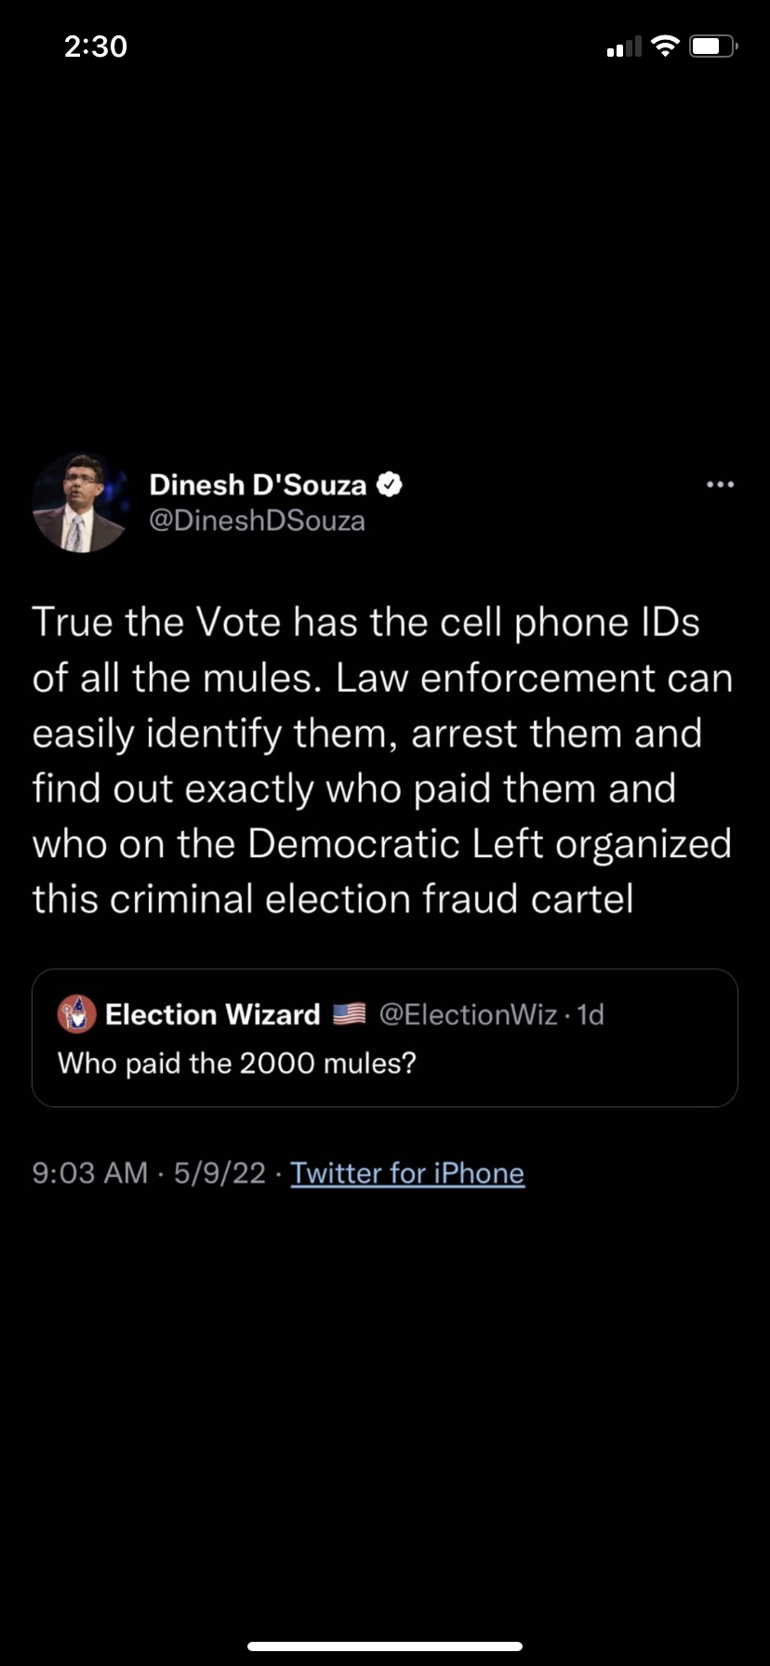Tap the 2:30 clock in status bar
This screenshot has width=770, height=1666.
(x=96, y=46)
